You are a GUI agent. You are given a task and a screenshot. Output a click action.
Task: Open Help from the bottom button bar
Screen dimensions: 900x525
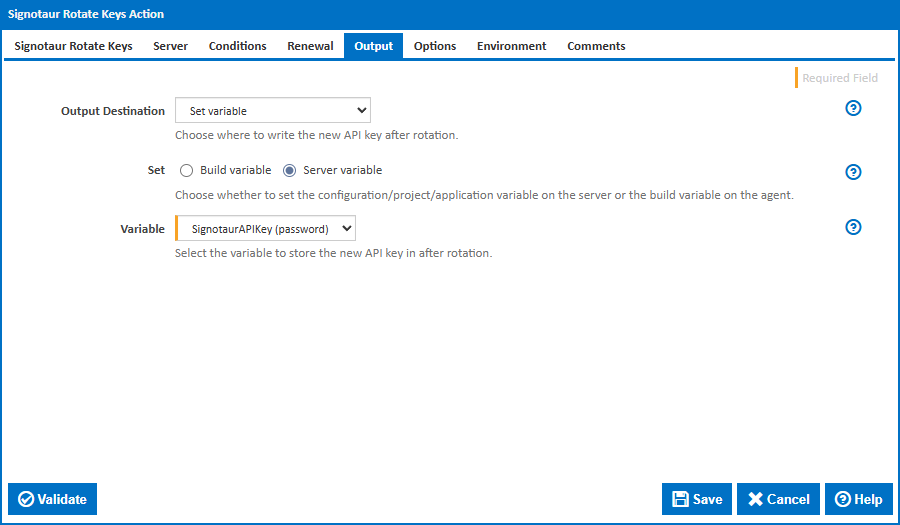coord(858,499)
